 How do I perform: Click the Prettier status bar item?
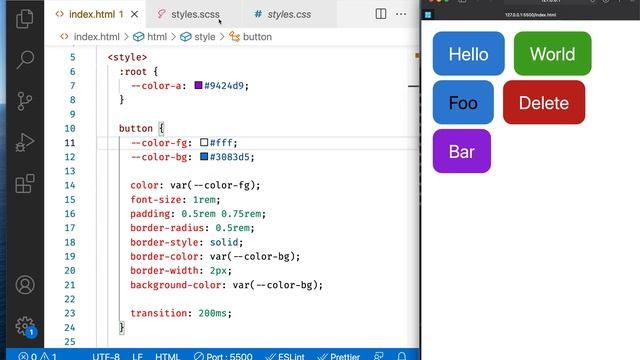pos(339,356)
